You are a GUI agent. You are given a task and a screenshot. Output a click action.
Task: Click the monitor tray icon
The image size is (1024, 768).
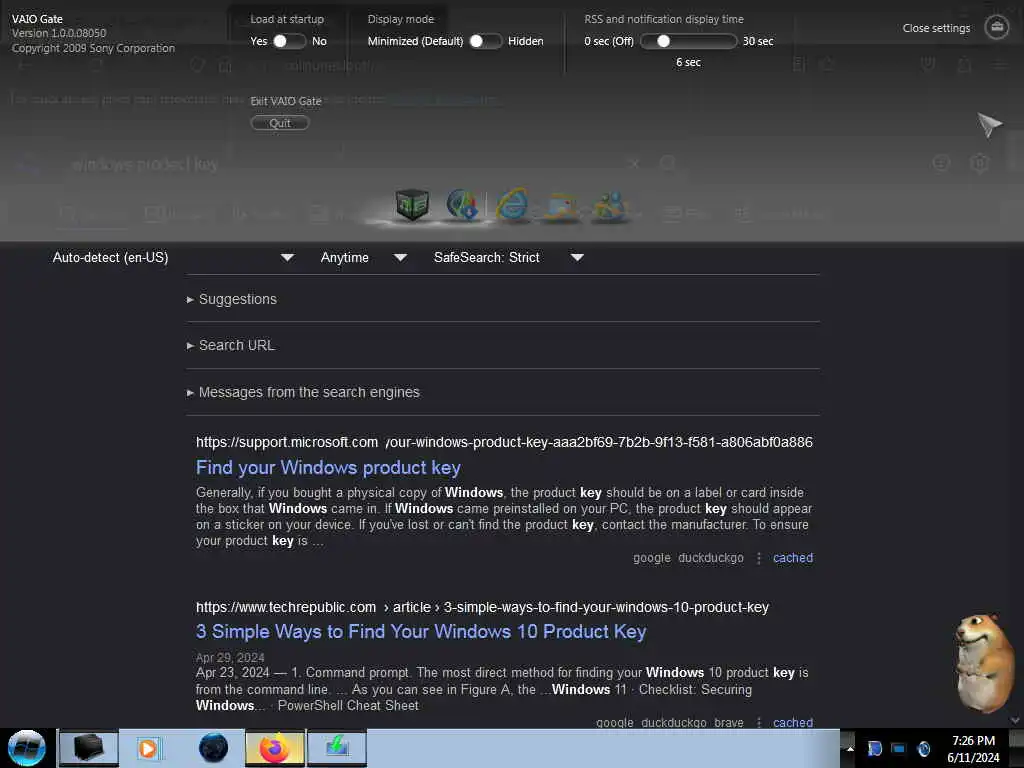tap(899, 749)
